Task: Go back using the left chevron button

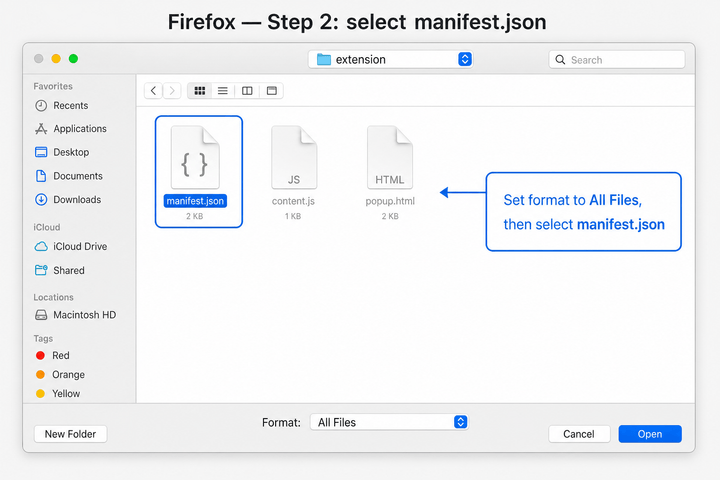Action: pyautogui.click(x=153, y=91)
